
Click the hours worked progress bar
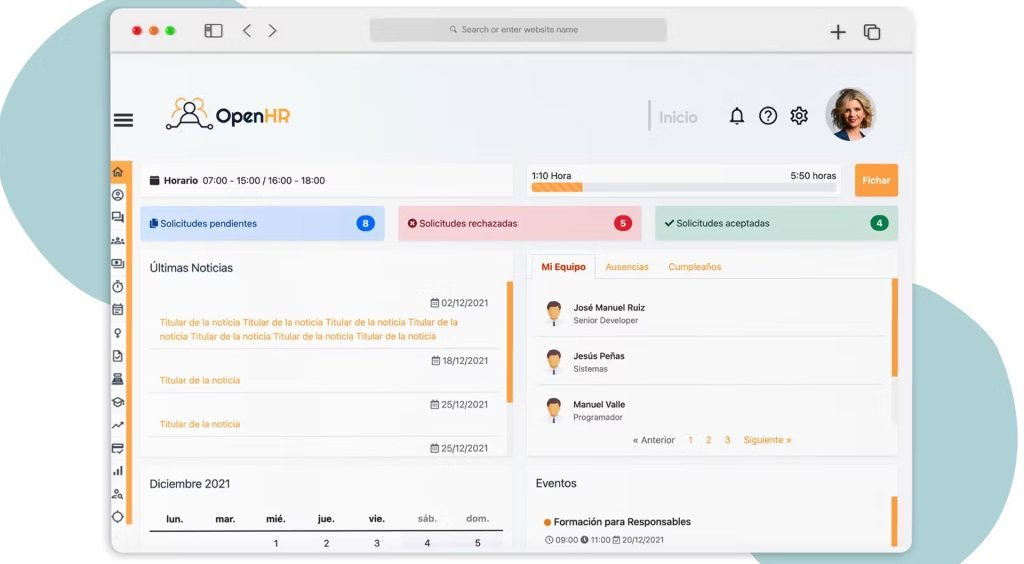(684, 187)
